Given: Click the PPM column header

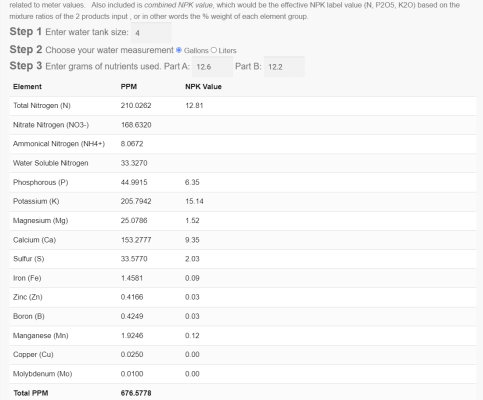Looking at the screenshot, I should [129, 87].
